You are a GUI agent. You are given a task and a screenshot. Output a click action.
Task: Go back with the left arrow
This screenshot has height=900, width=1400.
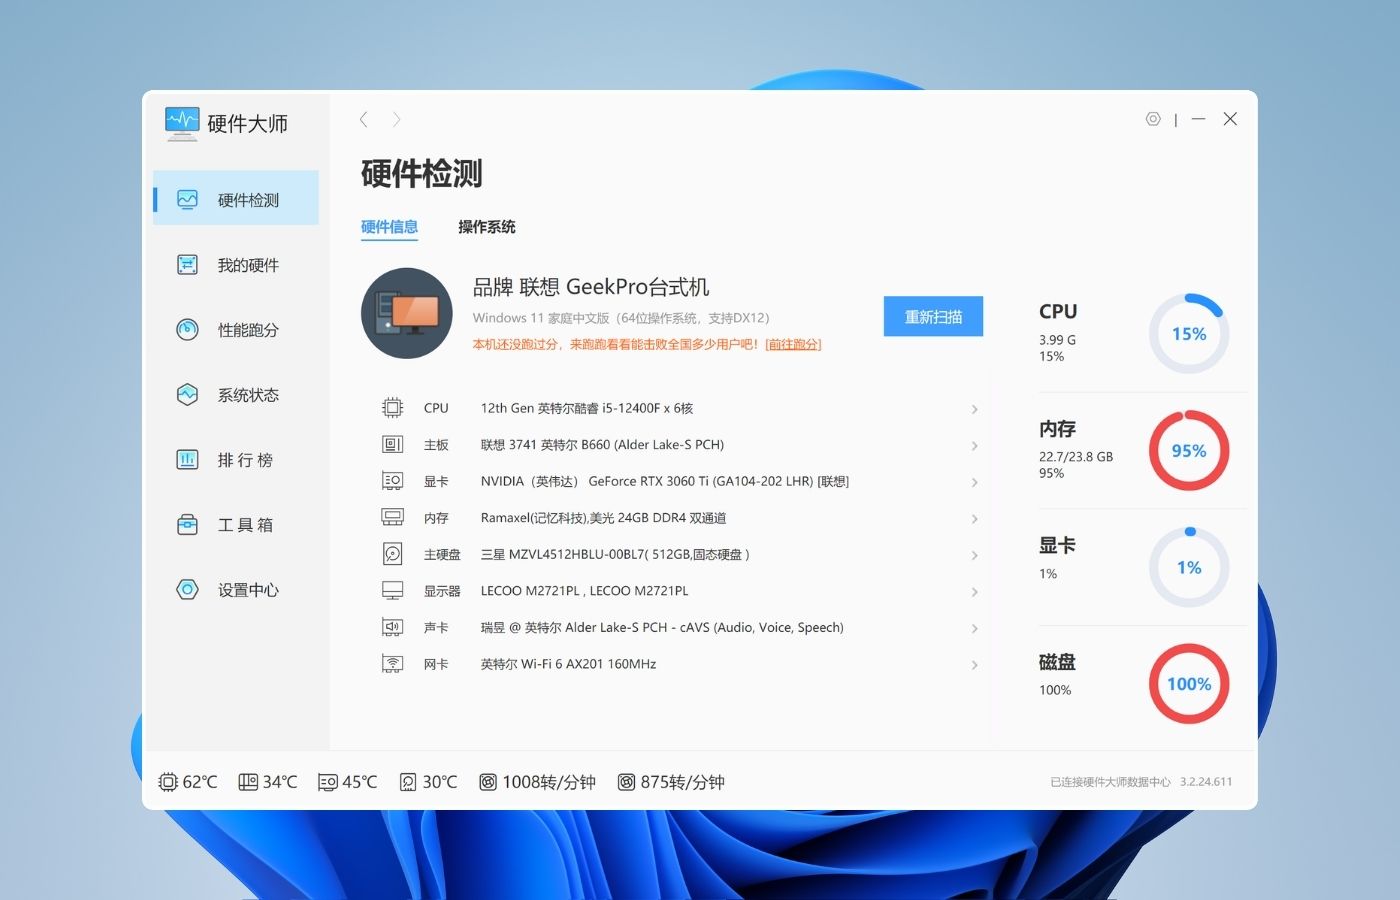[364, 119]
